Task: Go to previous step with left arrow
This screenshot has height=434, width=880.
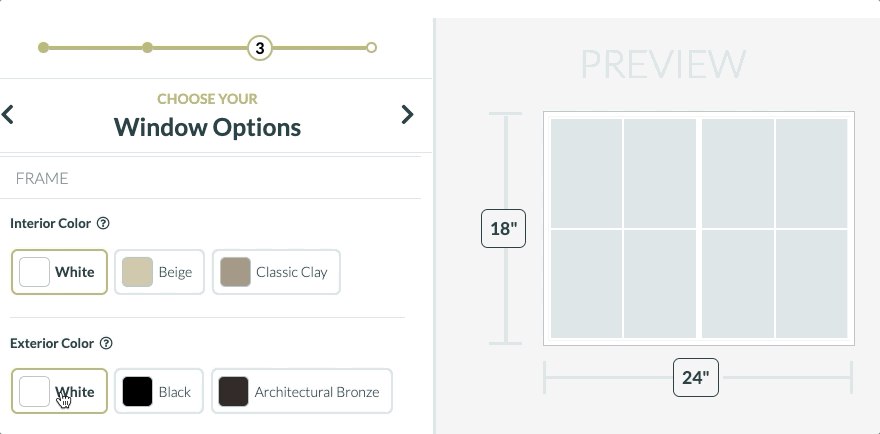Action: tap(8, 114)
